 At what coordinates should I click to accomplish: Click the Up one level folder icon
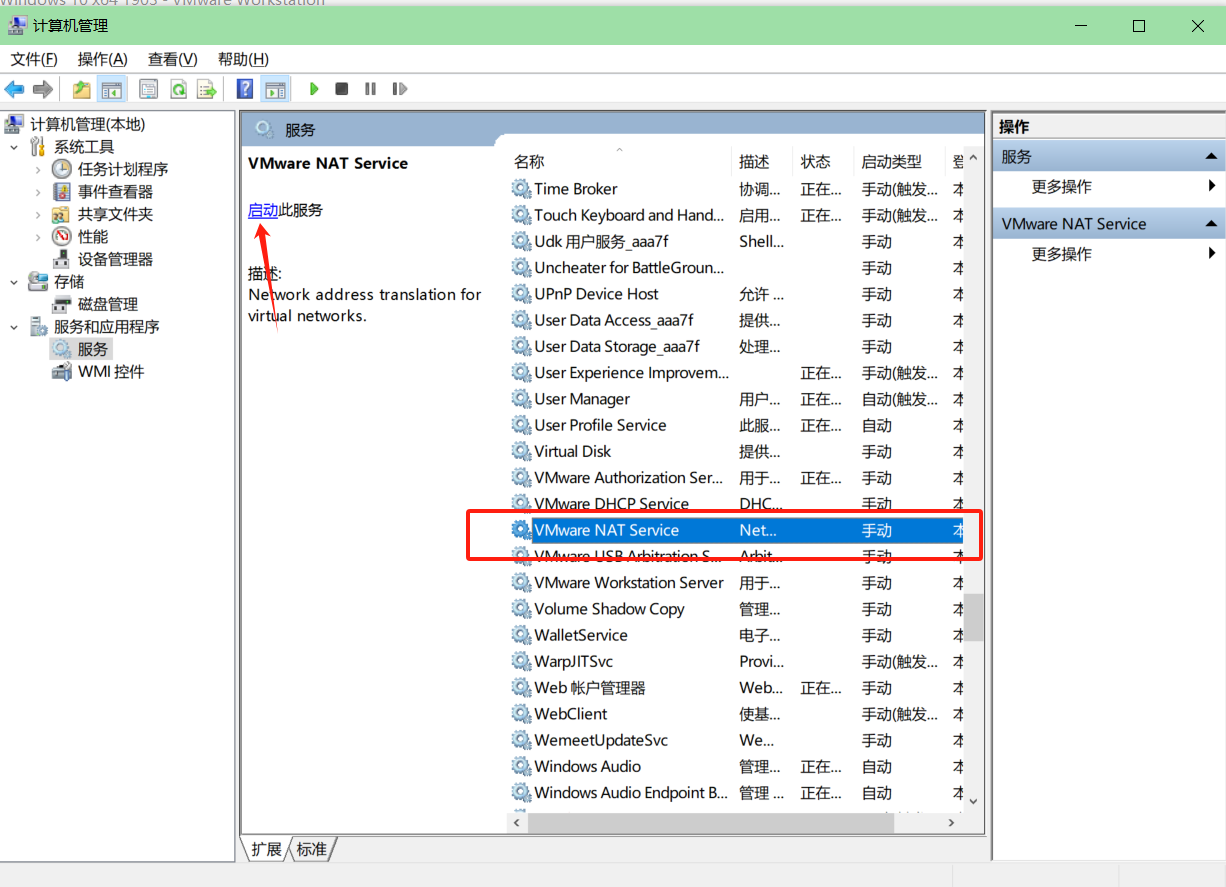(x=82, y=89)
